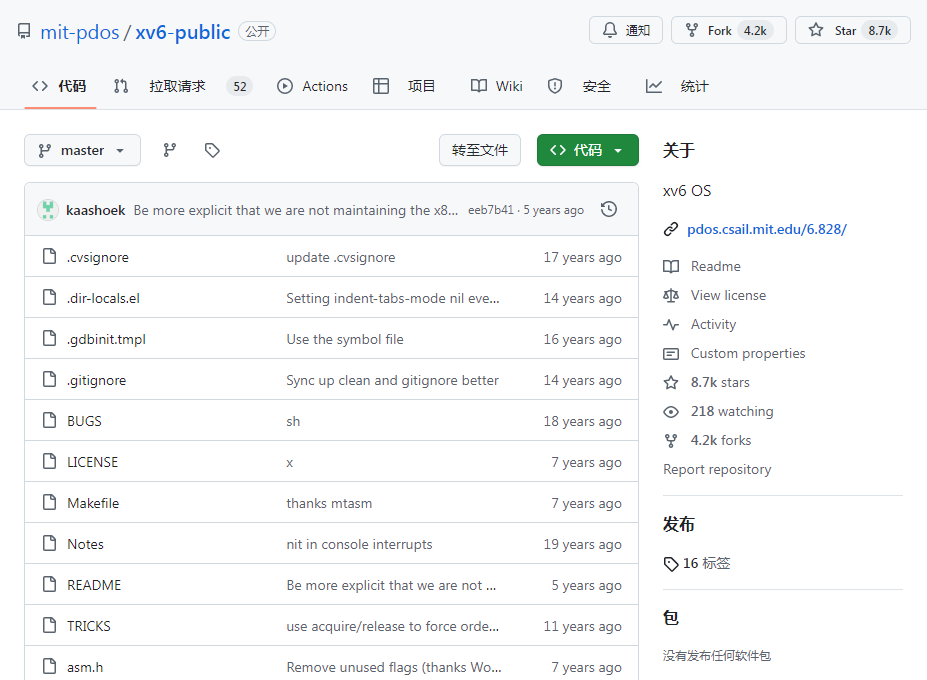Click the file icon for TRICKS
The height and width of the screenshot is (680, 927).
point(50,625)
